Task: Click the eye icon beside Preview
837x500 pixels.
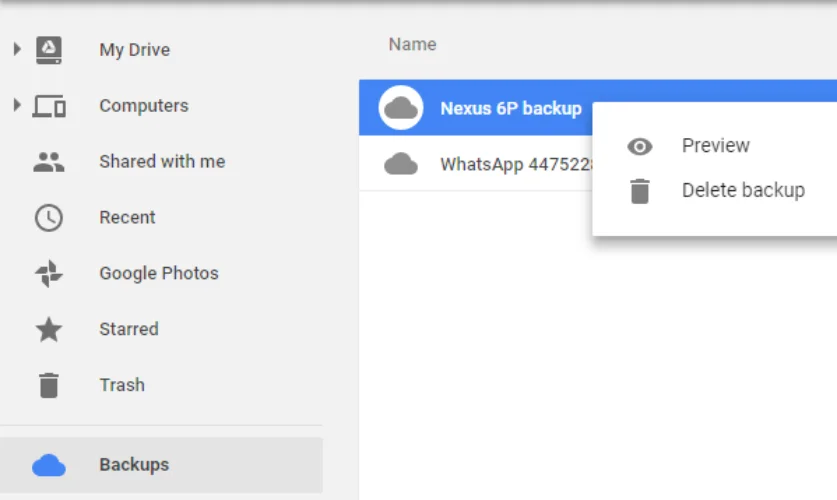Action: (x=640, y=147)
